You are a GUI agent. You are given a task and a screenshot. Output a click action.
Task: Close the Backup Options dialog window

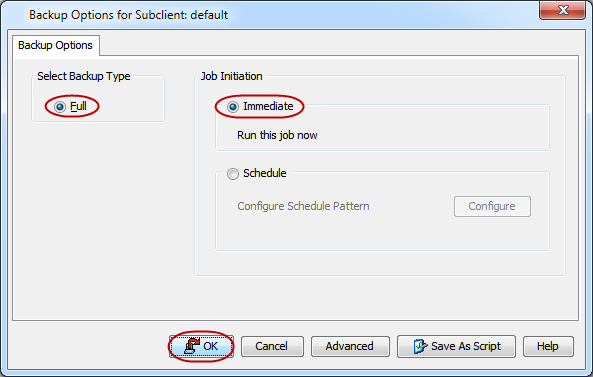point(562,10)
